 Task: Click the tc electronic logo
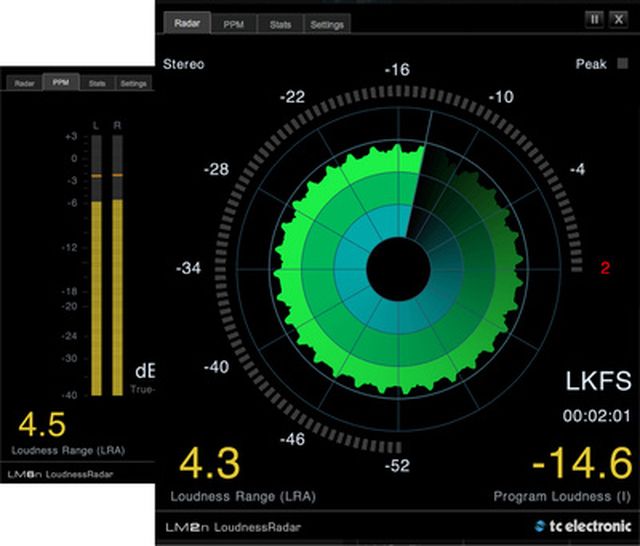click(x=583, y=526)
